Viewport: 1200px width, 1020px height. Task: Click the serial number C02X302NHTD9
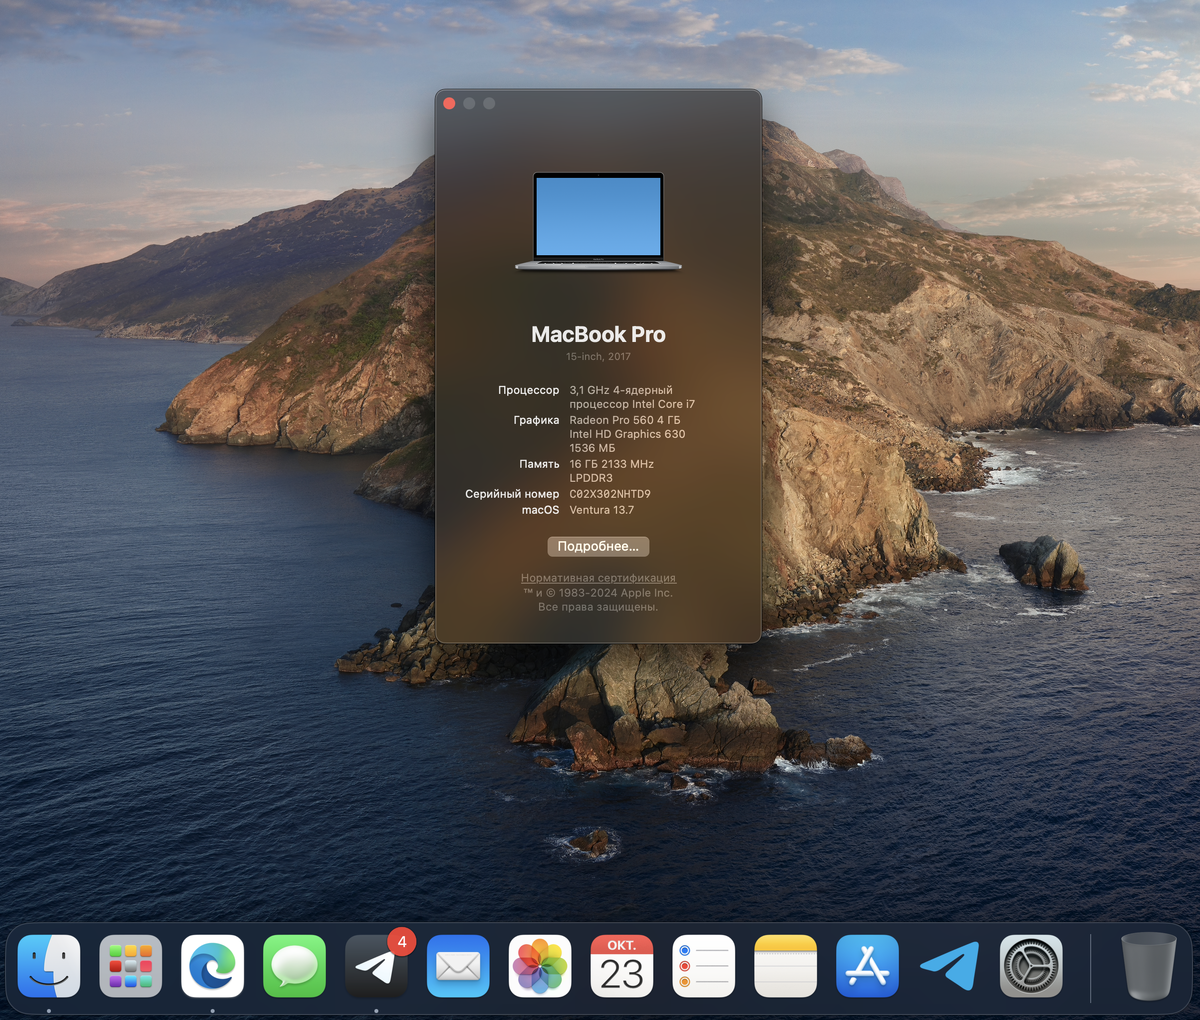pos(610,494)
